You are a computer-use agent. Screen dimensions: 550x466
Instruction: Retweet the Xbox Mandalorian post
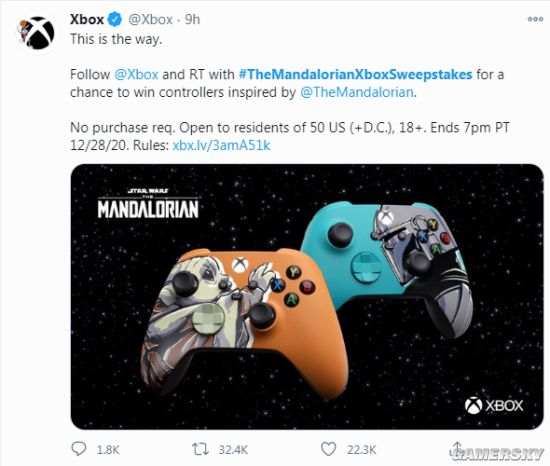[x=200, y=449]
